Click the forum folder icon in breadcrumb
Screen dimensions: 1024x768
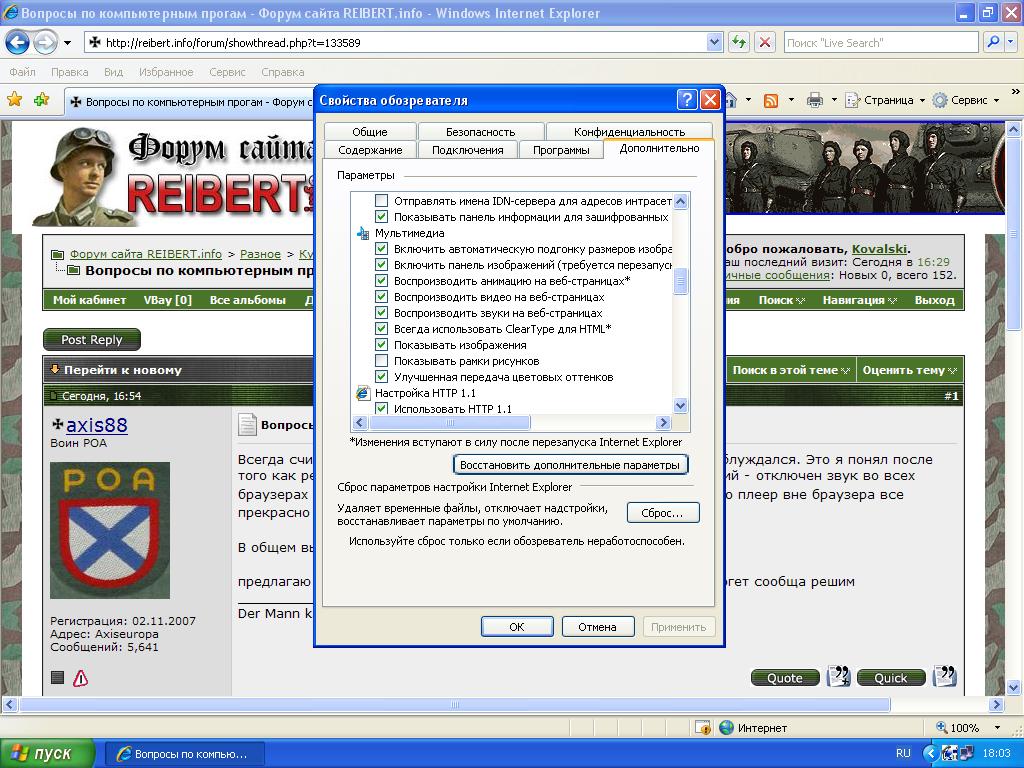pyautogui.click(x=57, y=254)
